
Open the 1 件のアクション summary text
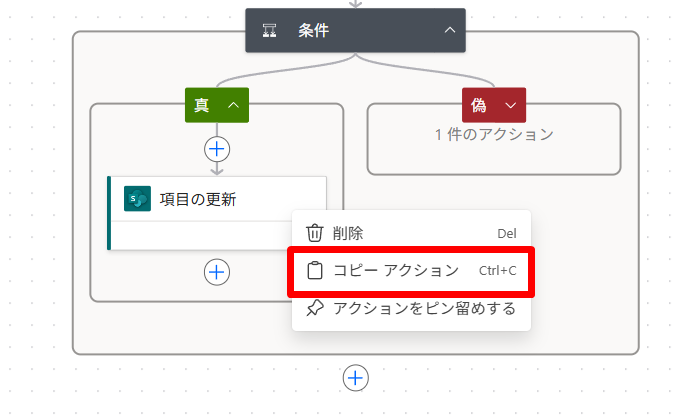[x=494, y=134]
